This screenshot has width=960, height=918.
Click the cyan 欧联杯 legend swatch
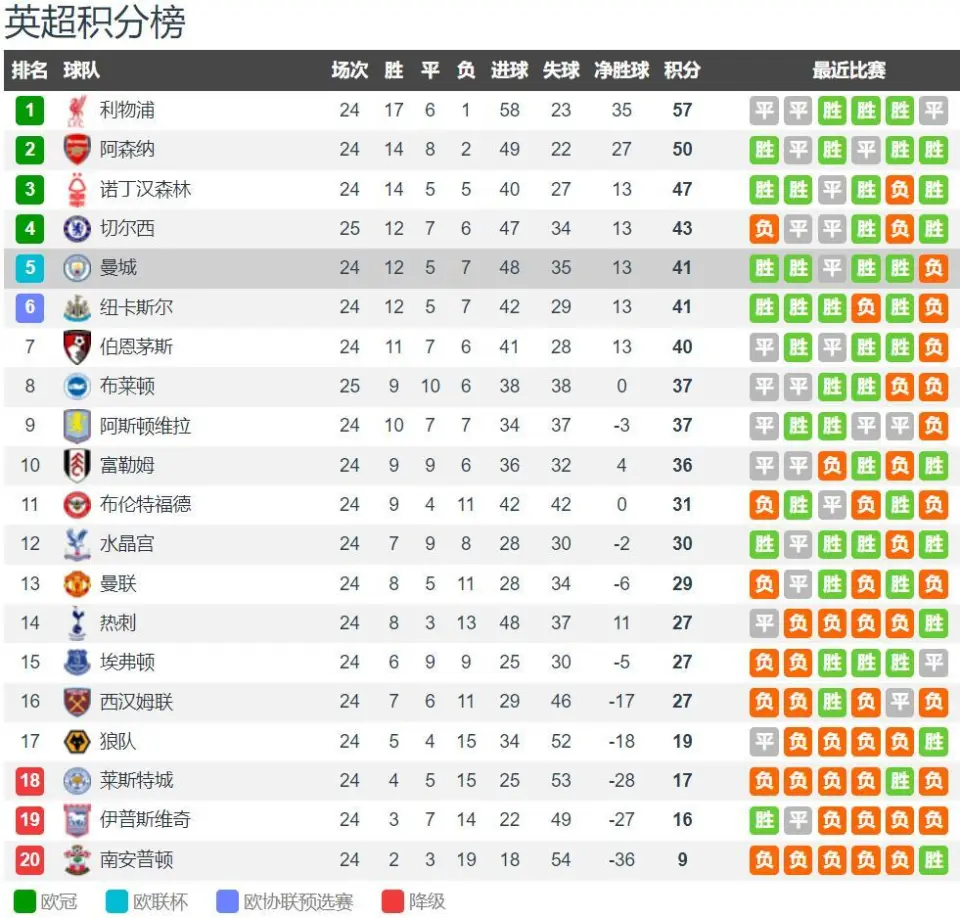(x=117, y=901)
